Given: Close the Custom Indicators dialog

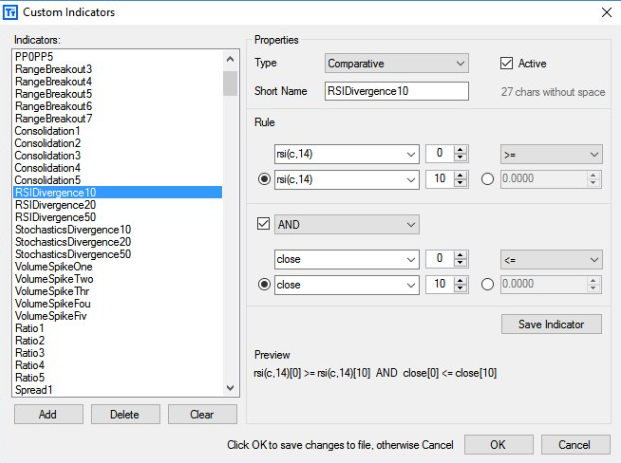Looking at the screenshot, I should click(606, 12).
